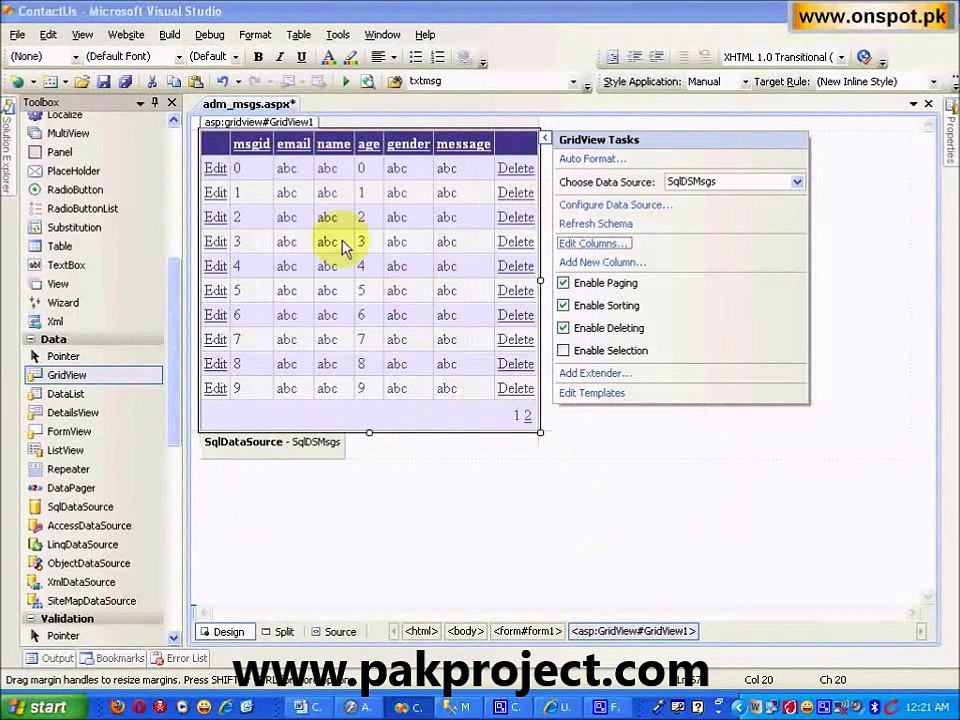Open the Style Application Manual dropdown
The height and width of the screenshot is (720, 960).
744,82
